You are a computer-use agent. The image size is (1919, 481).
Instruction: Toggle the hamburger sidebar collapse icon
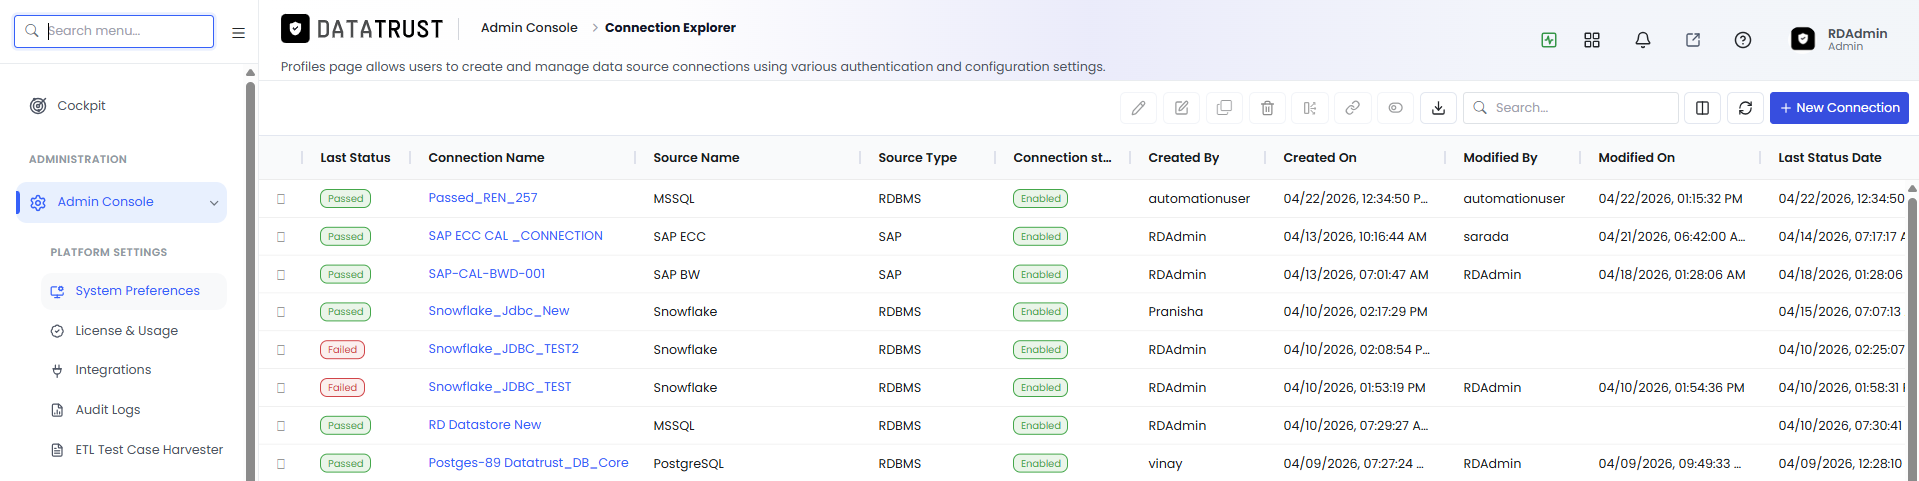pyautogui.click(x=238, y=32)
